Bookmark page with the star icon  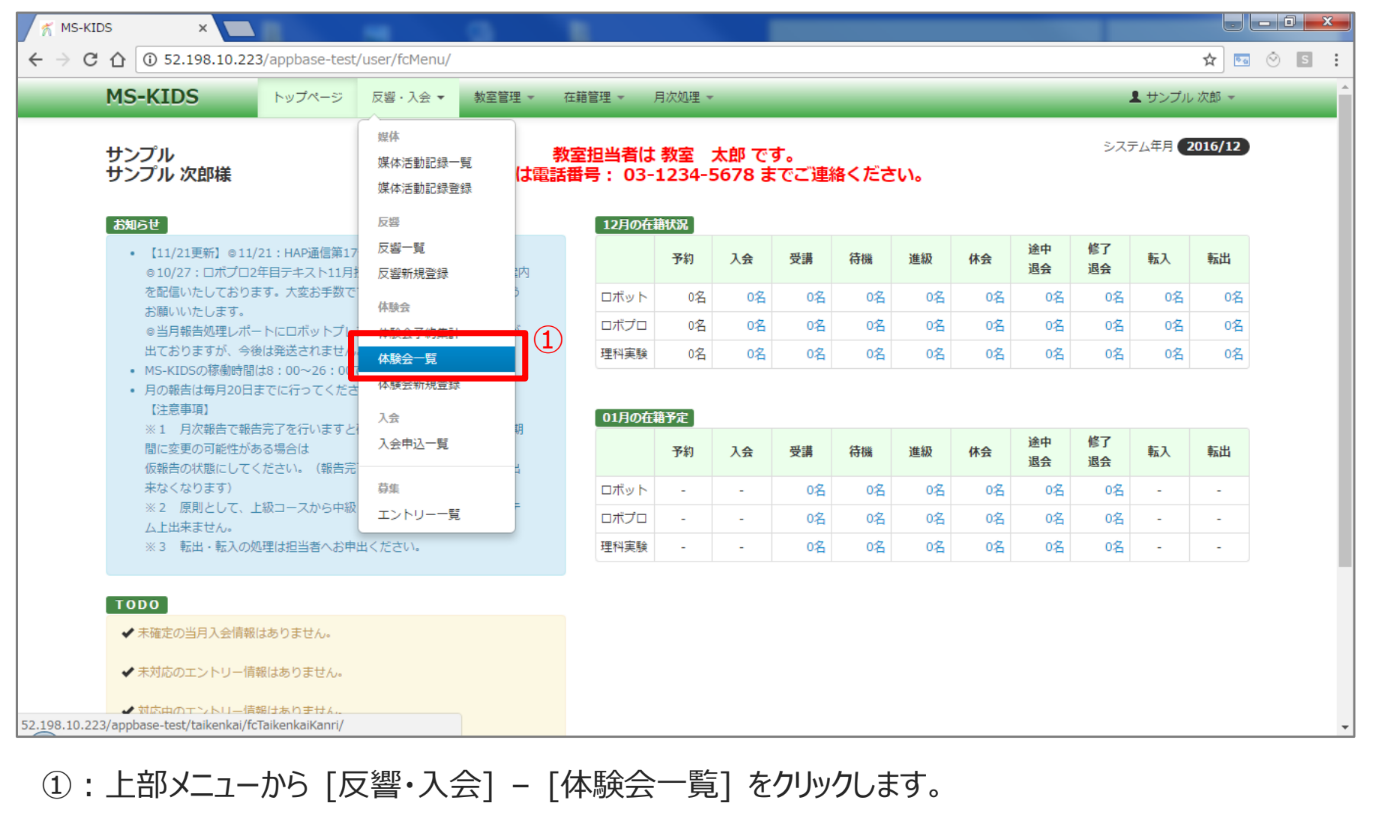[x=1209, y=60]
